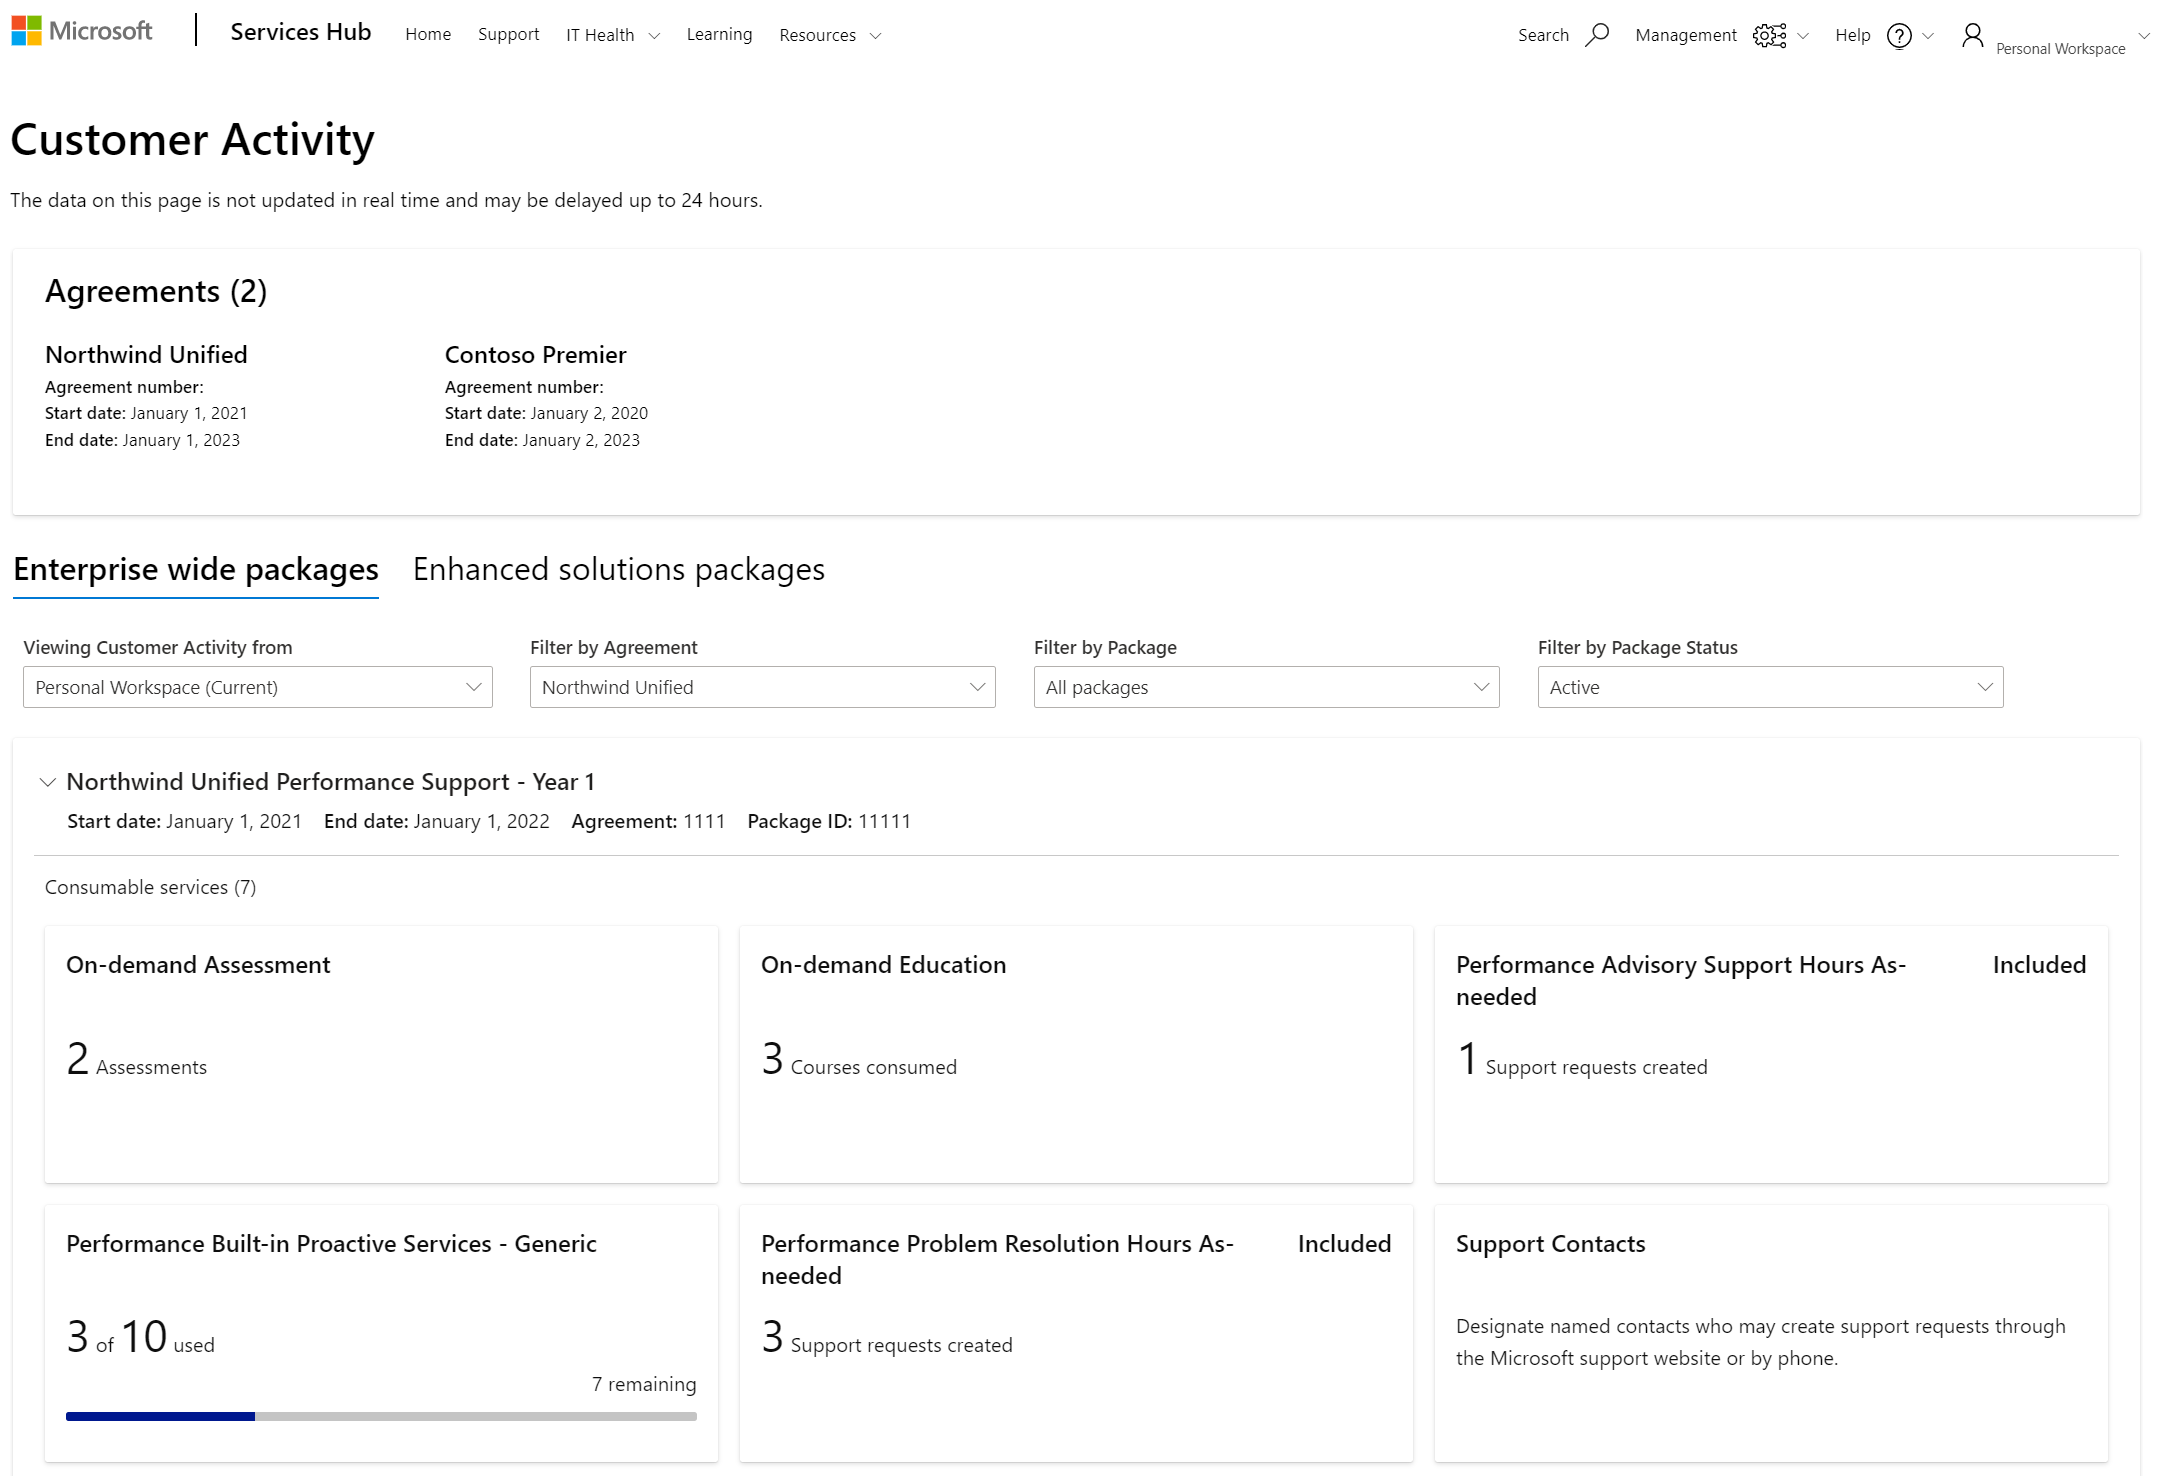Open the Viewing Customer Activity from dropdown
Viewport: 2165px width, 1476px height.
pos(257,686)
